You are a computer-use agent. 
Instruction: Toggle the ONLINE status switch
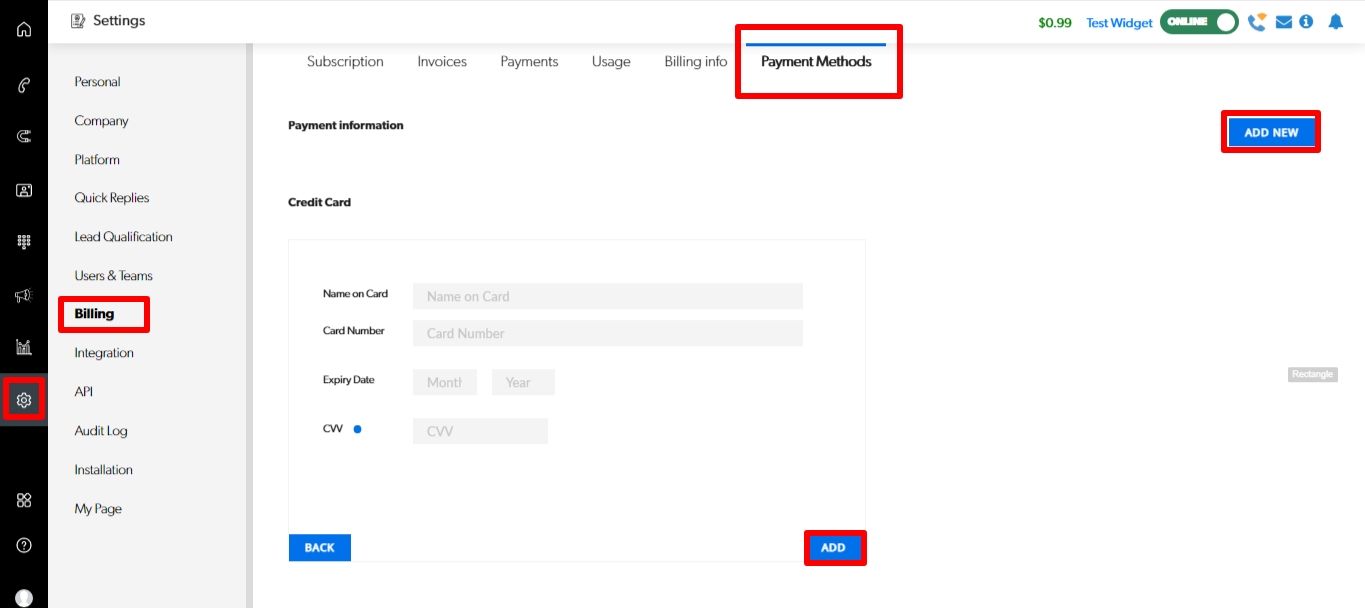[1199, 22]
